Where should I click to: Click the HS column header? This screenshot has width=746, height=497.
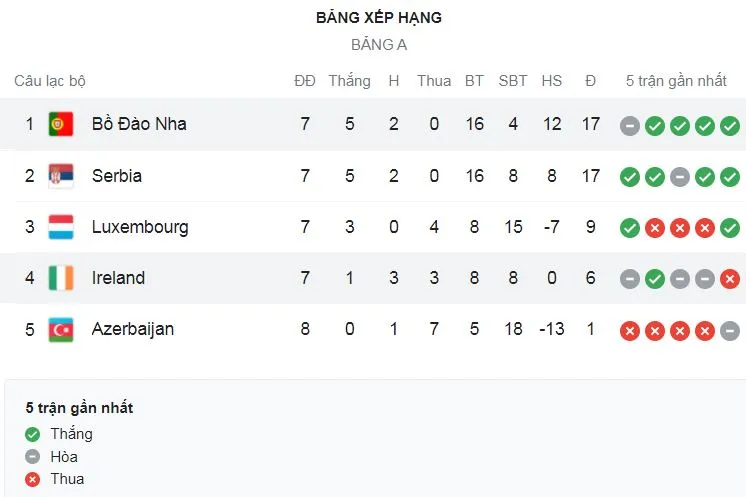(551, 81)
